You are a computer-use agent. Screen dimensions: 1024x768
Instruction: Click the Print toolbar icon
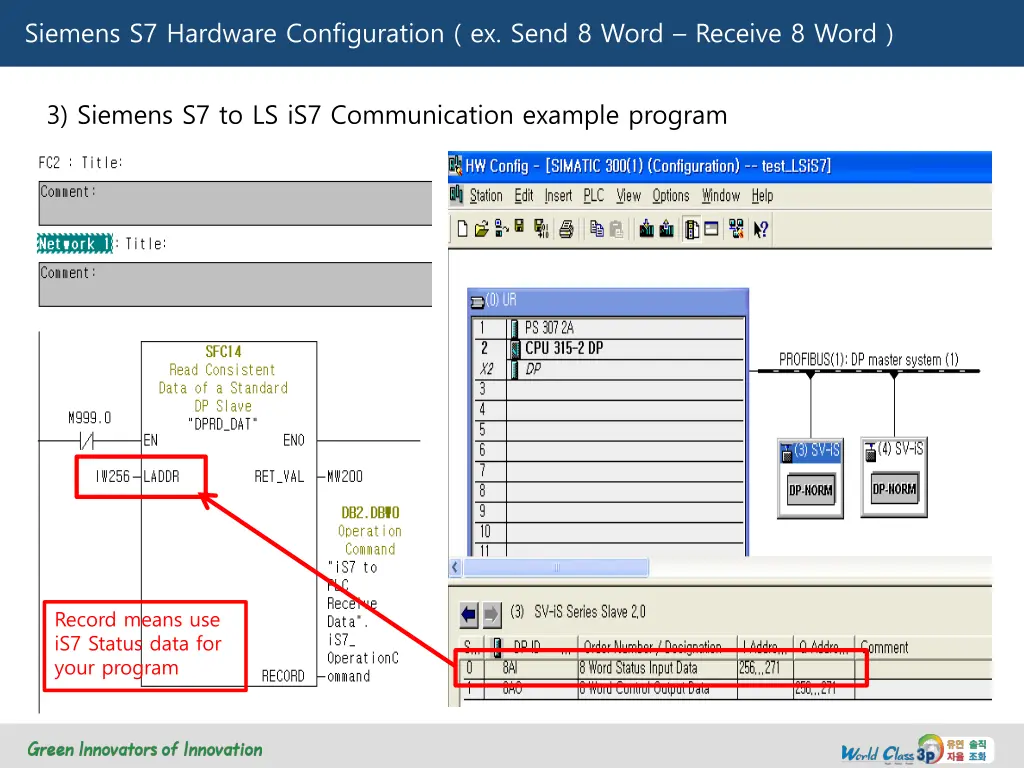coord(566,229)
